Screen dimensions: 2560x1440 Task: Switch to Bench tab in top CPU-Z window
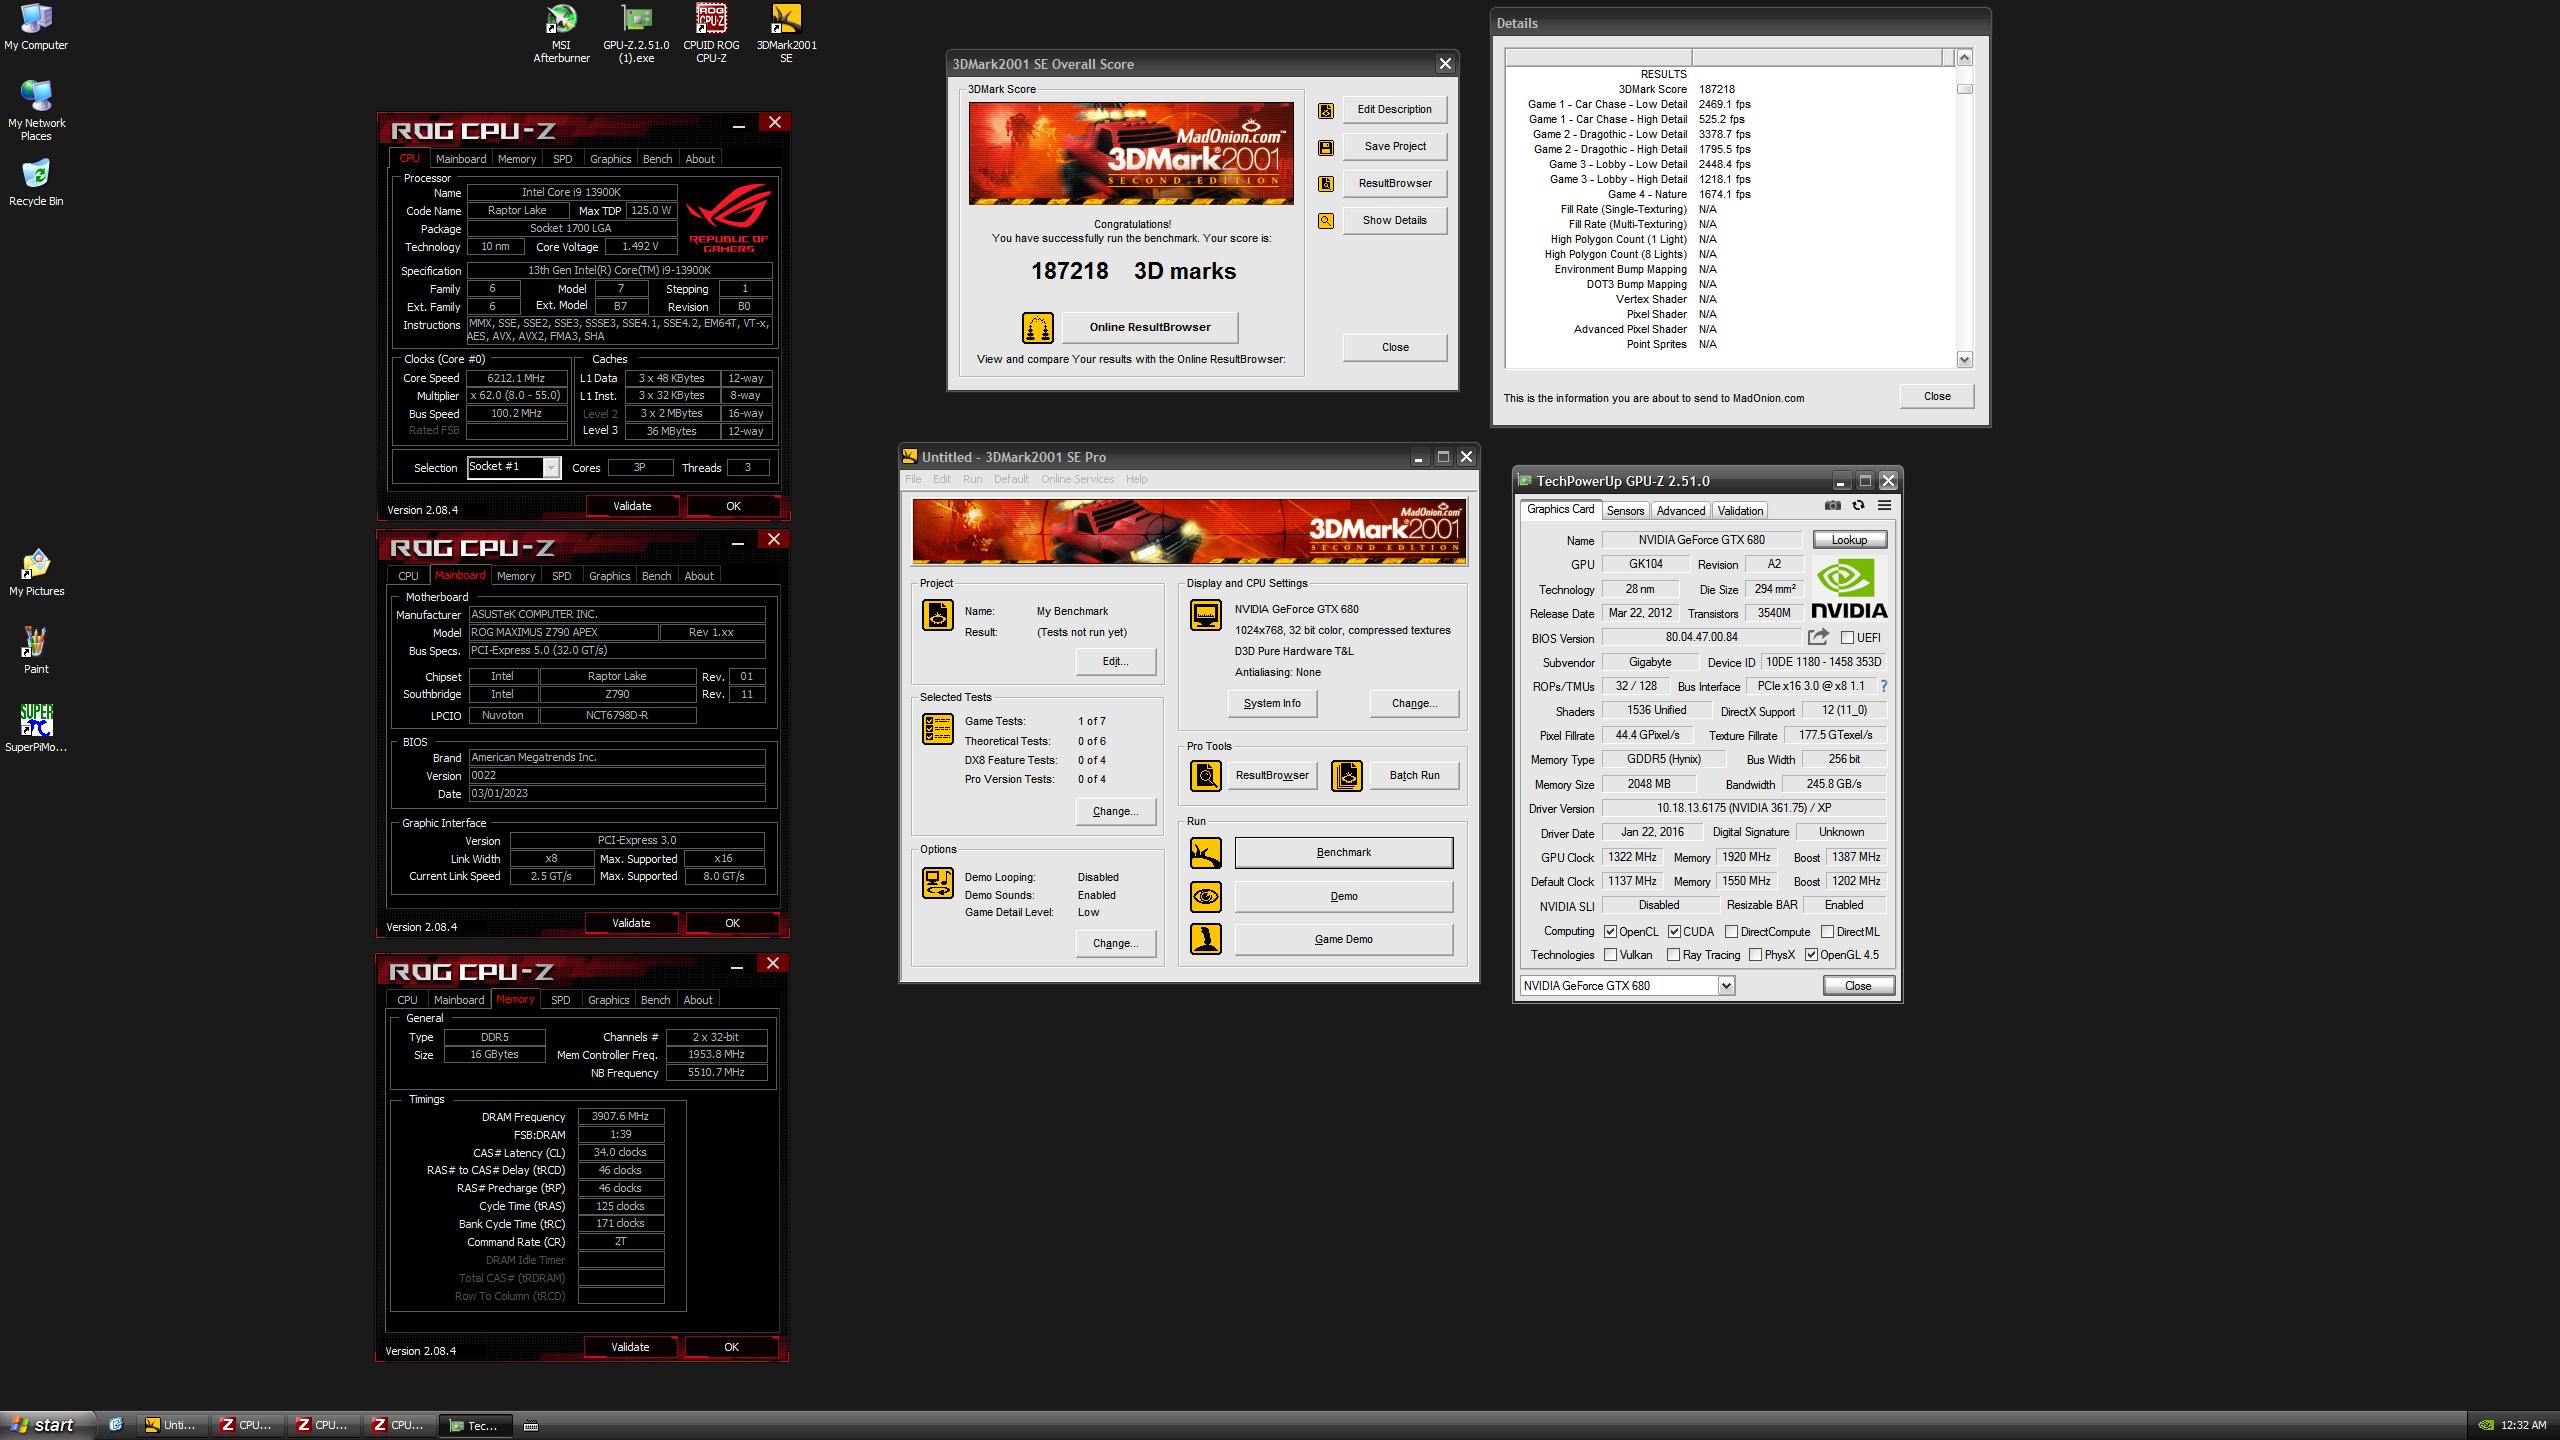coord(657,159)
